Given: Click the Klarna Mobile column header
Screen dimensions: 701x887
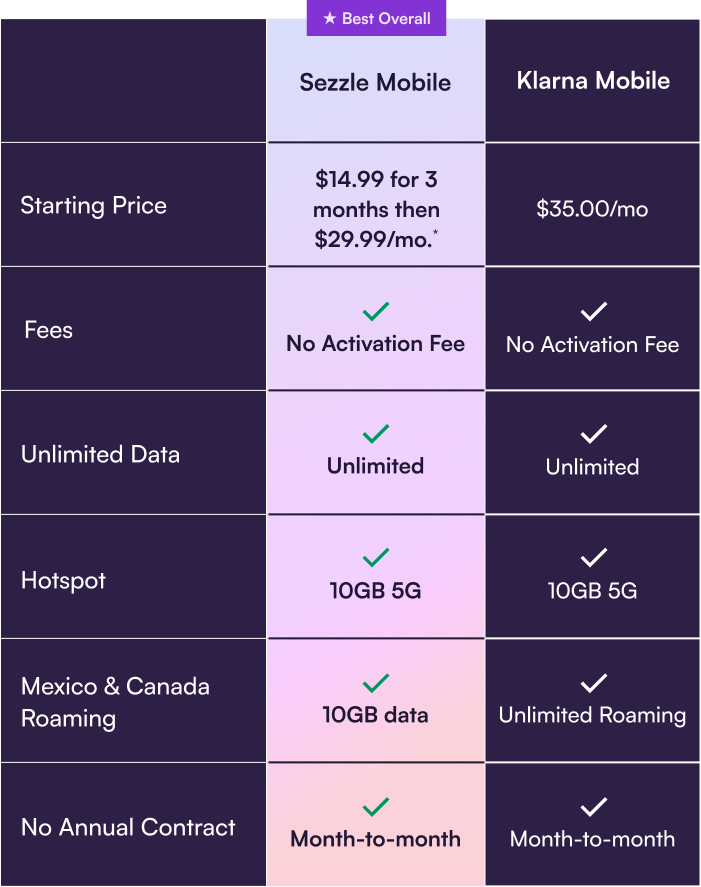Looking at the screenshot, I should (x=593, y=81).
